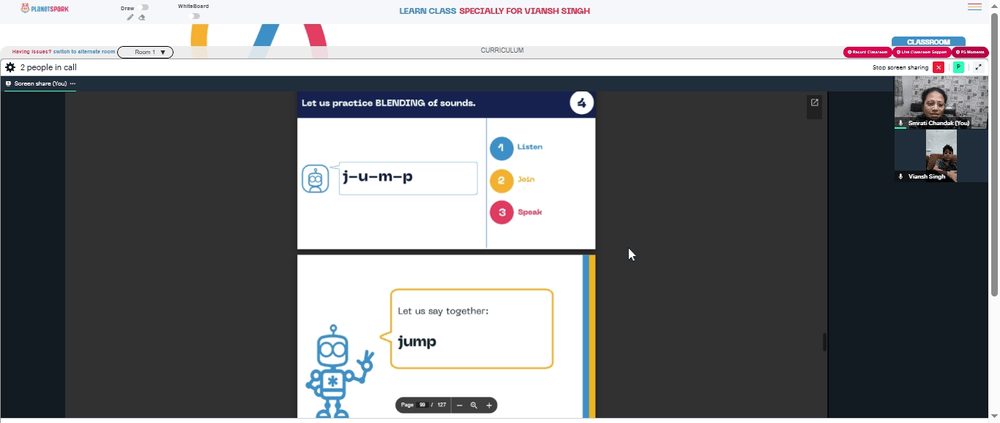
Task: Turn on the WhiteBoard toggle
Action: (195, 16)
